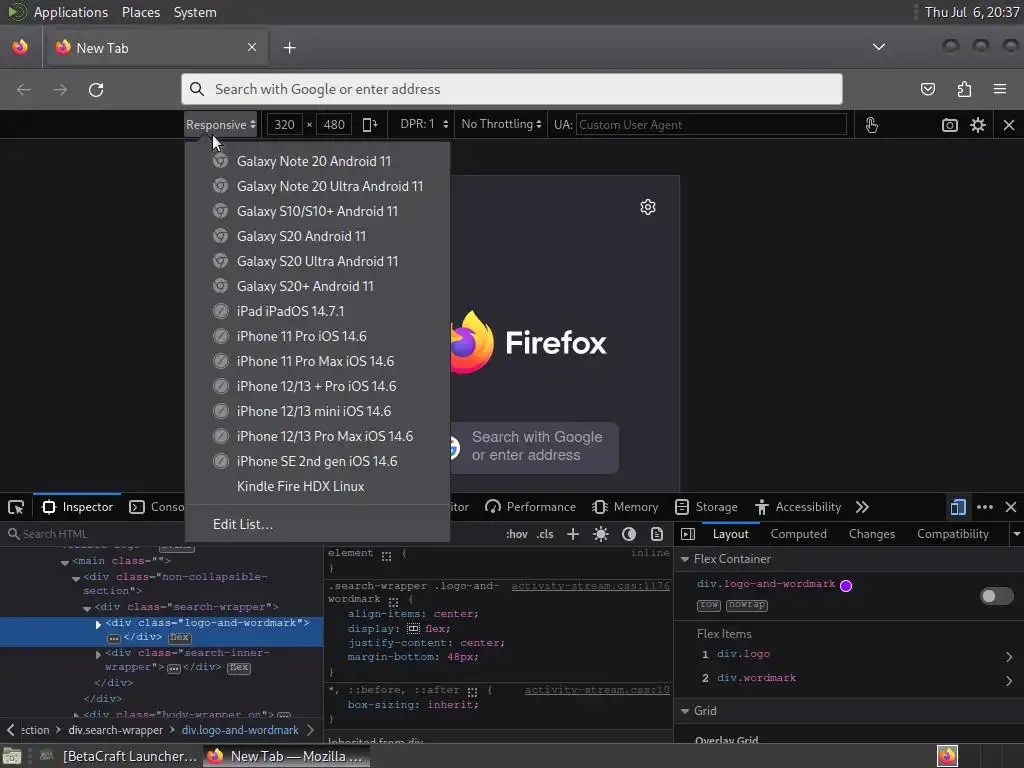Open the Accessibility tab
This screenshot has width=1024, height=768.
point(798,507)
